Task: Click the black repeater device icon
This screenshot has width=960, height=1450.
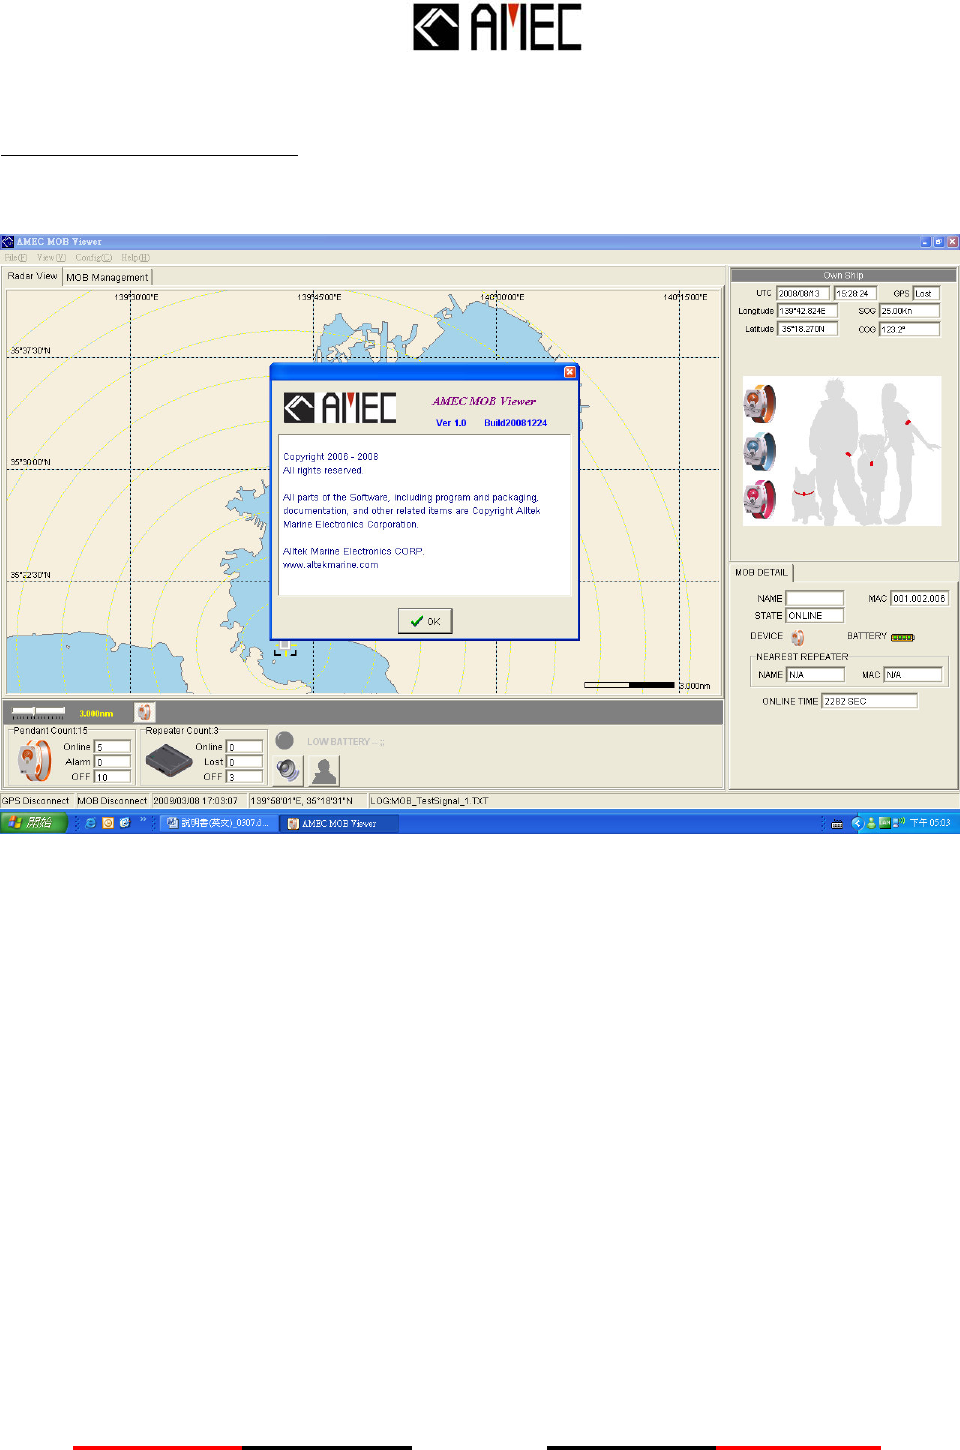Action: click(x=169, y=762)
